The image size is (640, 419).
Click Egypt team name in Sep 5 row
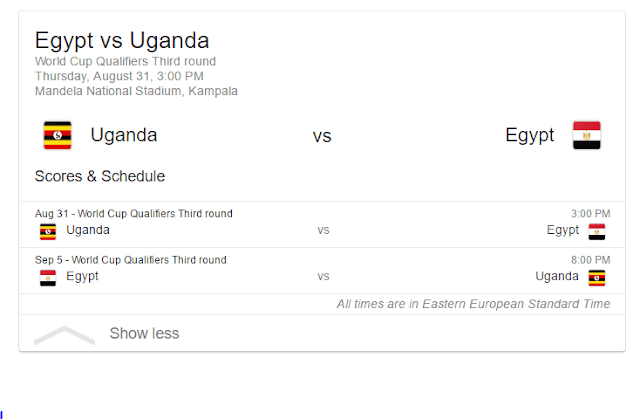82,277
